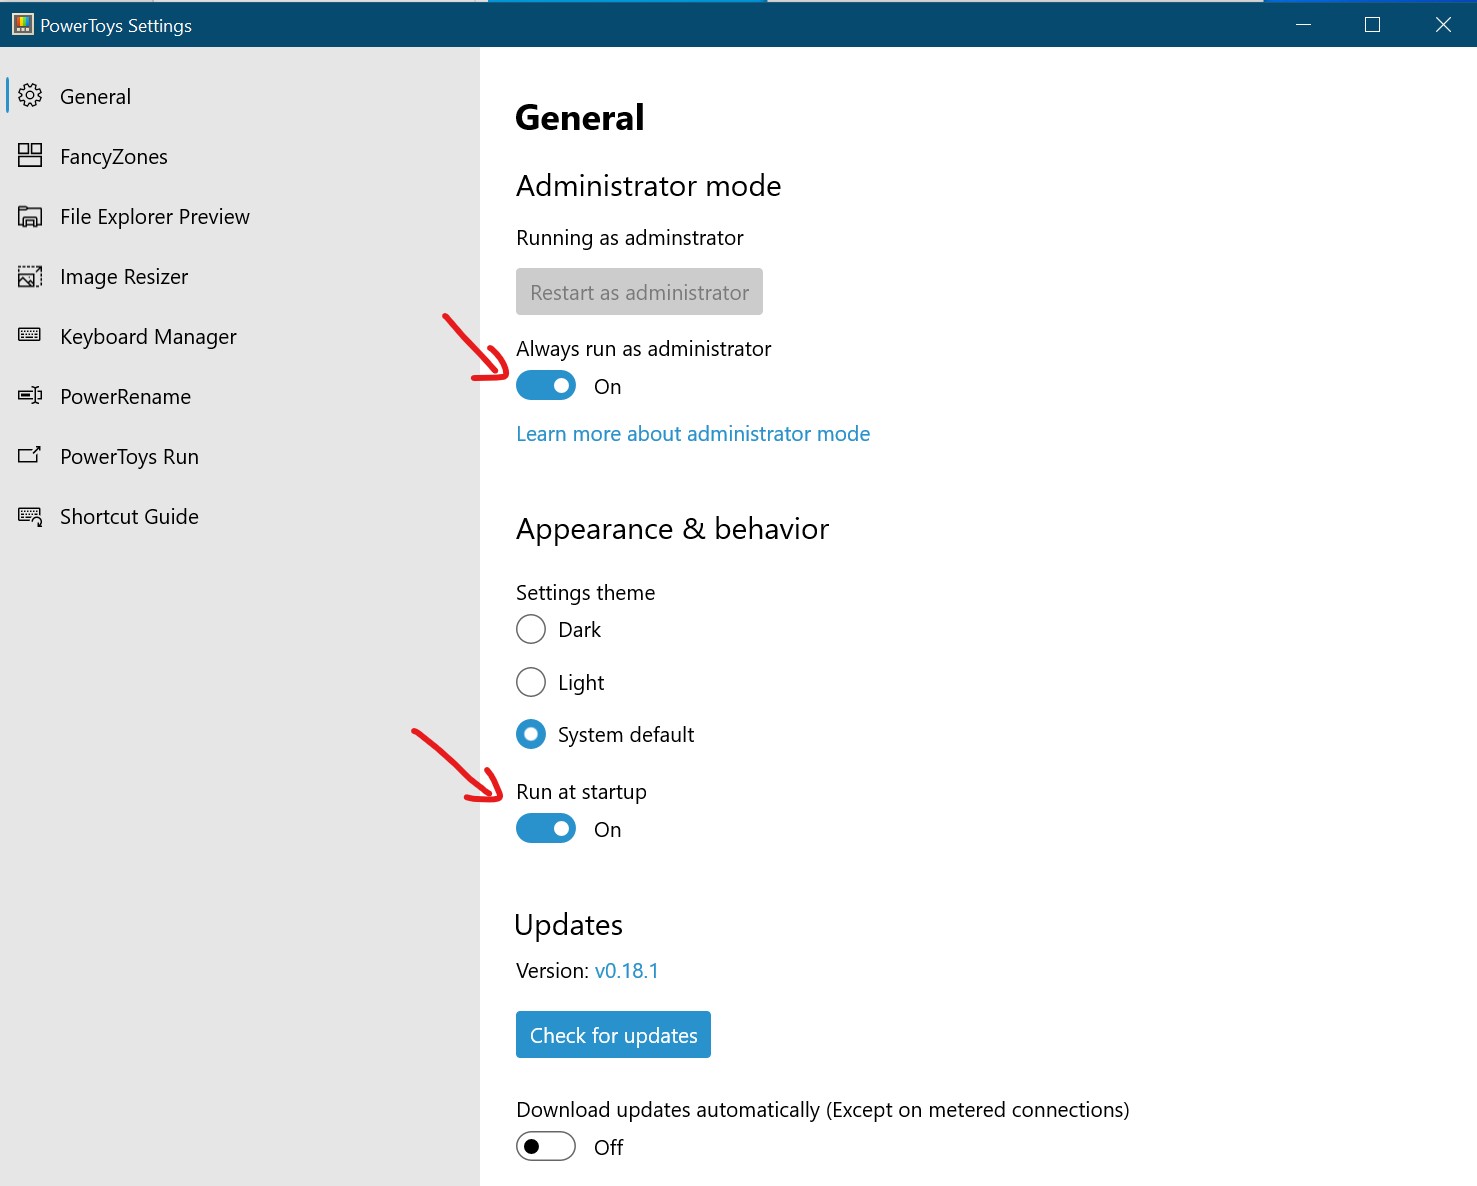Open Learn more about administrator mode link

point(693,434)
